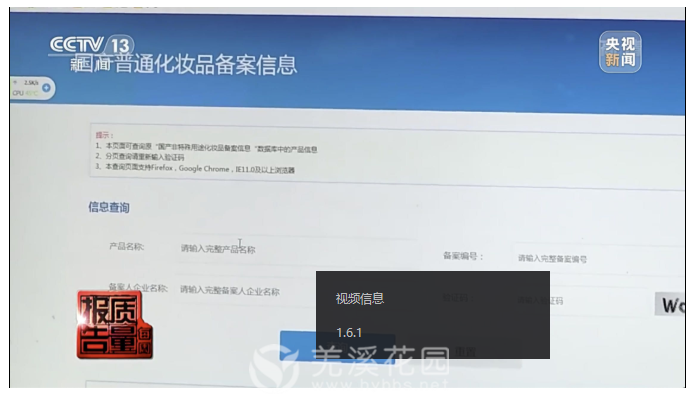The height and width of the screenshot is (399, 698).
Task: Click the 视频信息 overlay title
Action: click(360, 298)
